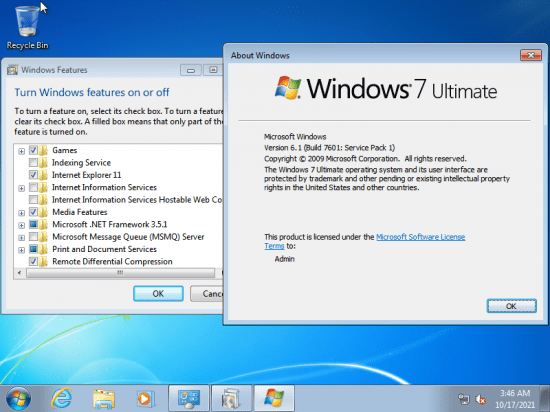The width and height of the screenshot is (550, 412).
Task: Uncheck the Media Features checkbox
Action: 33,212
